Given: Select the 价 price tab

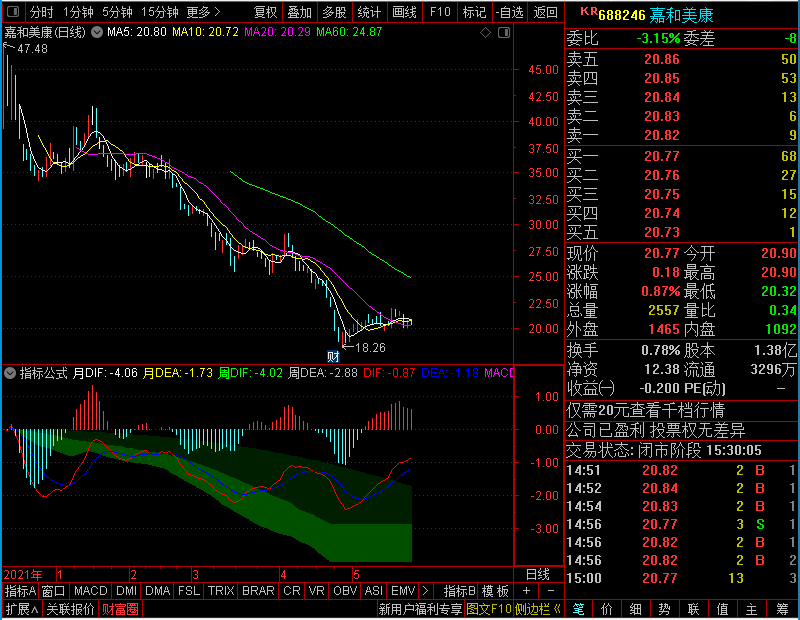Looking at the screenshot, I should pyautogui.click(x=607, y=609).
